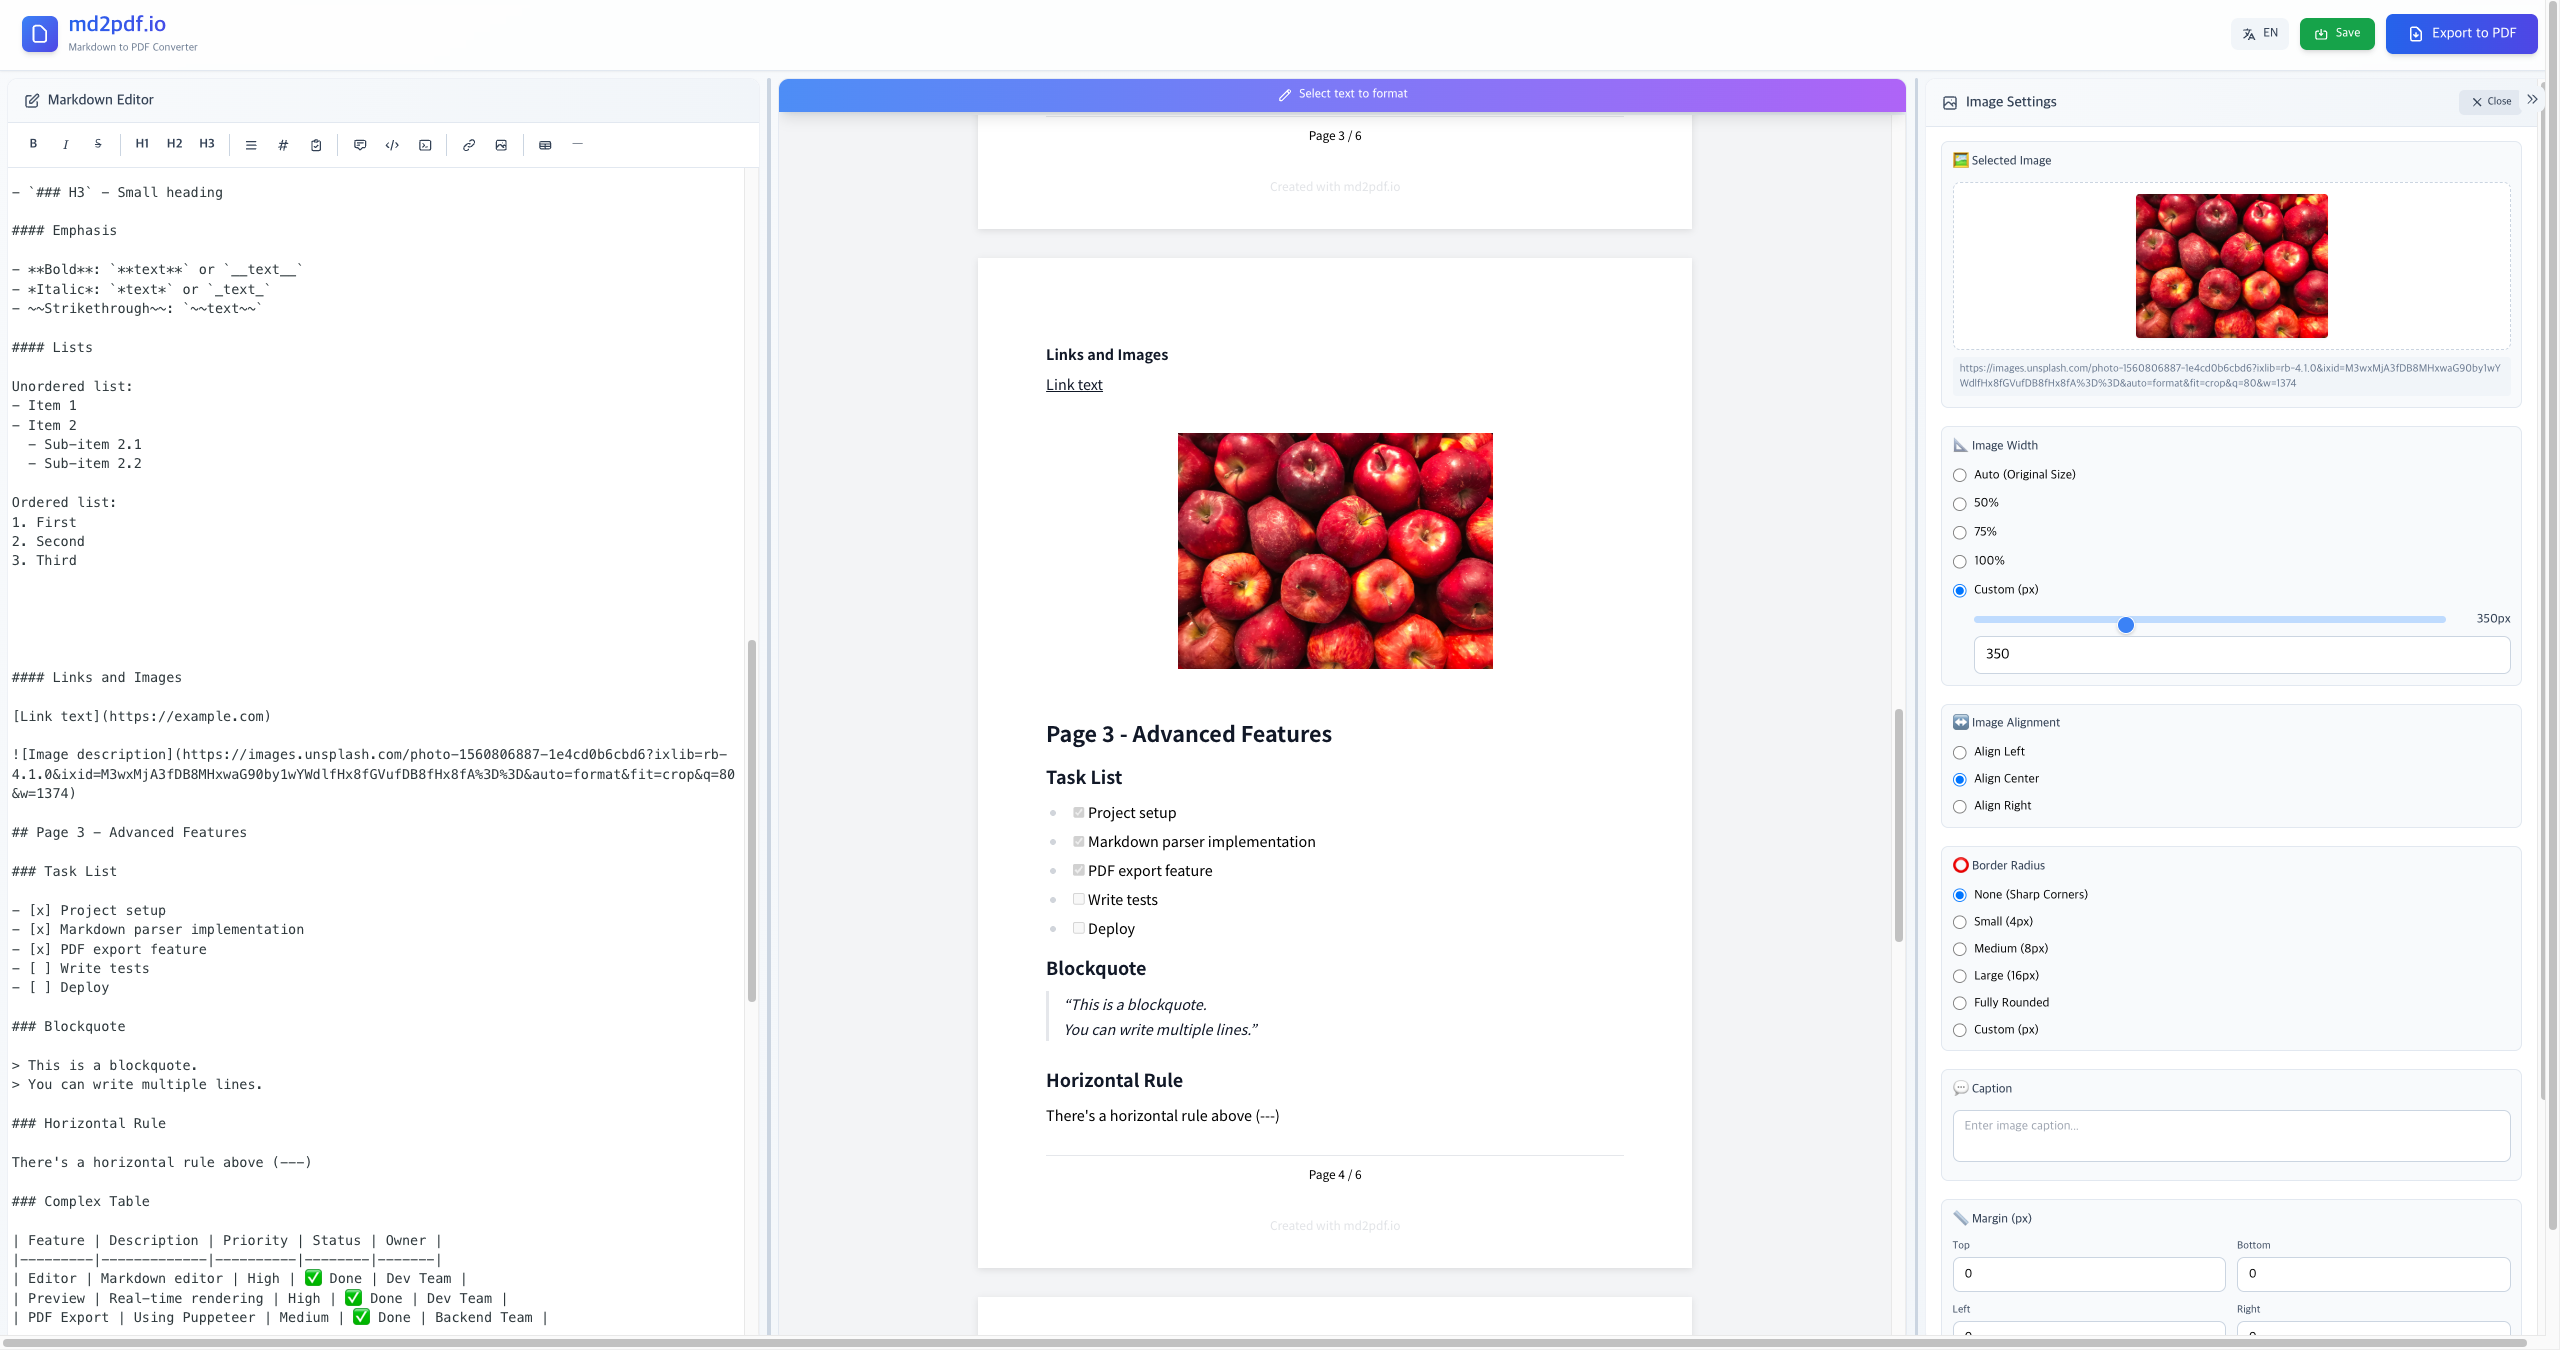This screenshot has height=1350, width=2560.
Task: Insert a blockquote with the comment icon
Action: (359, 145)
